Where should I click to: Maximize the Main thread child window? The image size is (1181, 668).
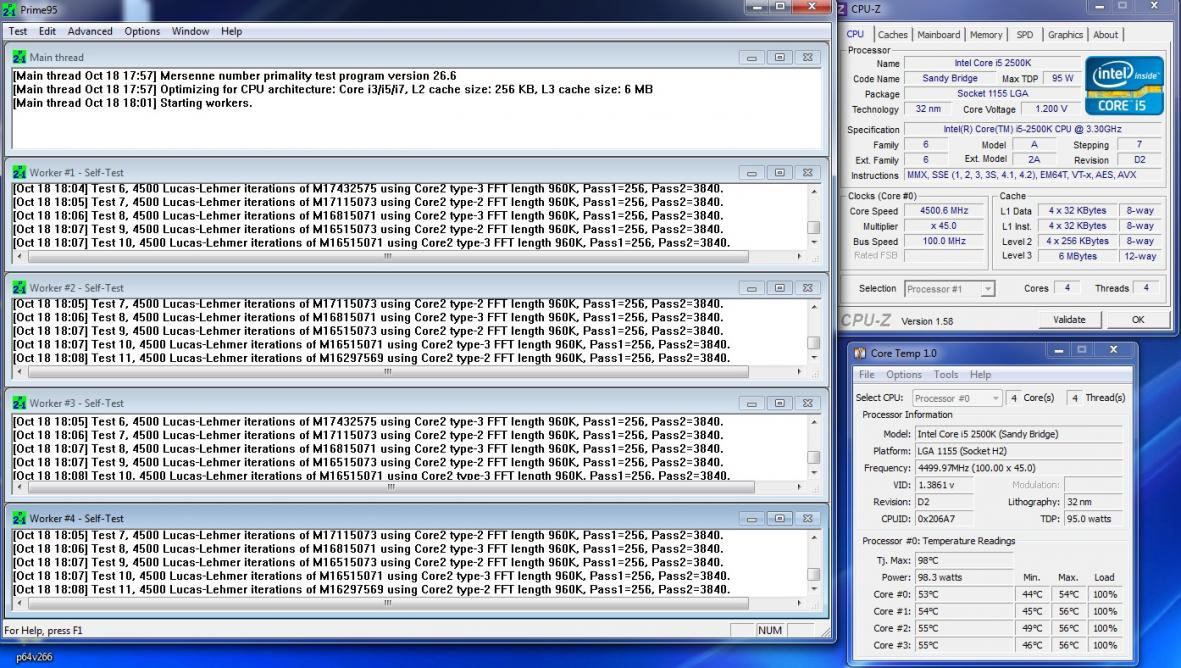(x=780, y=57)
